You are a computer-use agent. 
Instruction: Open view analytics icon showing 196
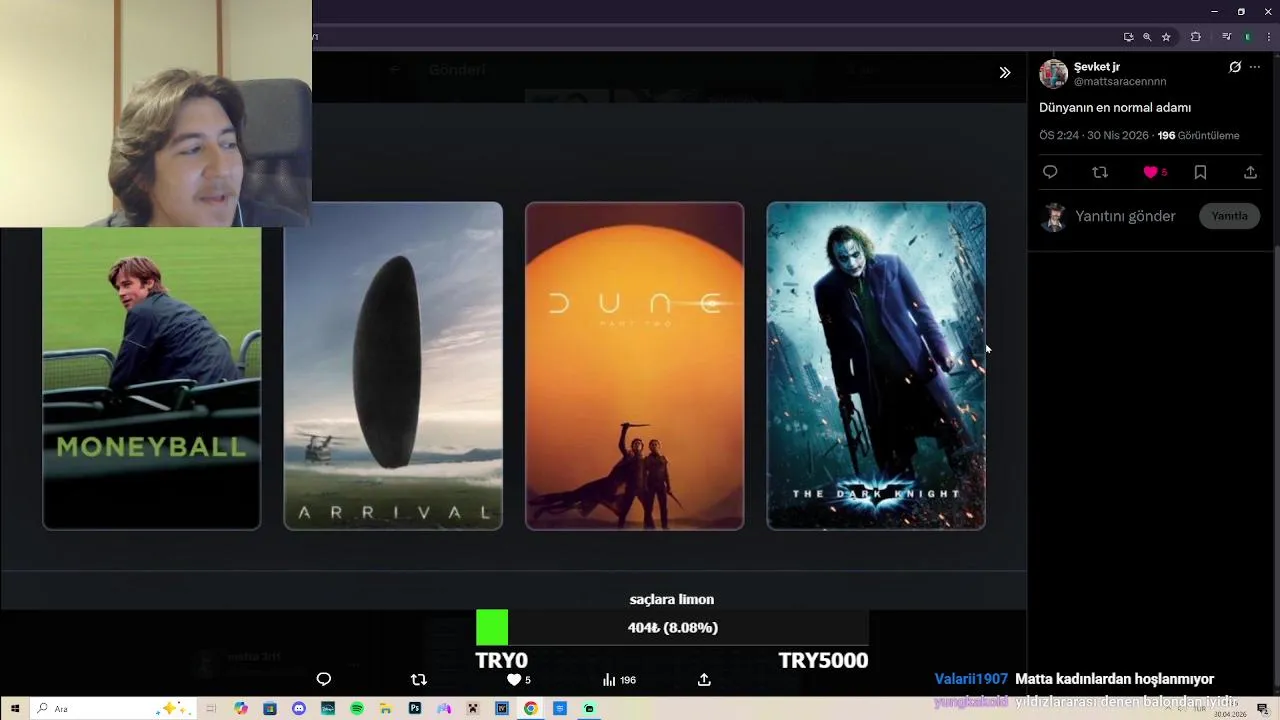pos(609,679)
